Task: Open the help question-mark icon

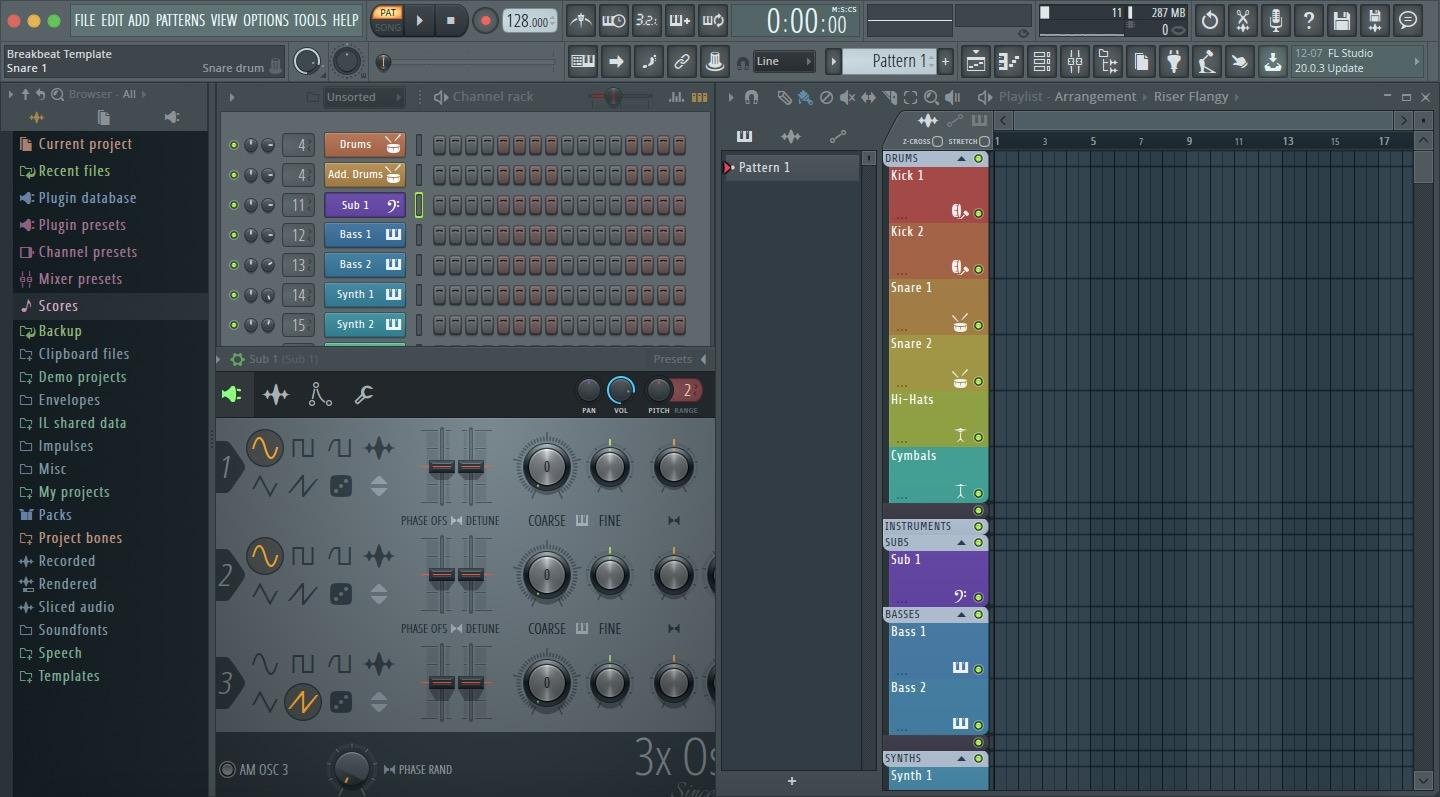Action: pos(1308,20)
